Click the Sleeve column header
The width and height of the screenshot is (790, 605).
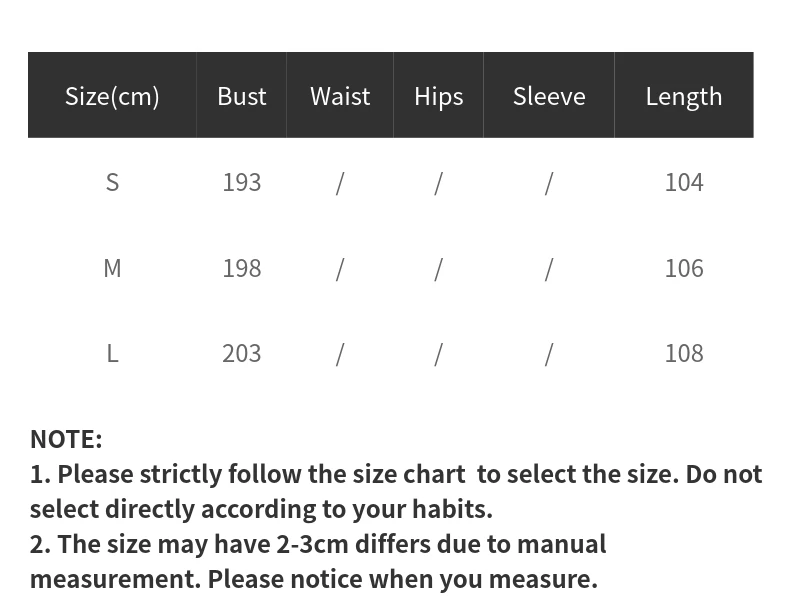click(549, 96)
